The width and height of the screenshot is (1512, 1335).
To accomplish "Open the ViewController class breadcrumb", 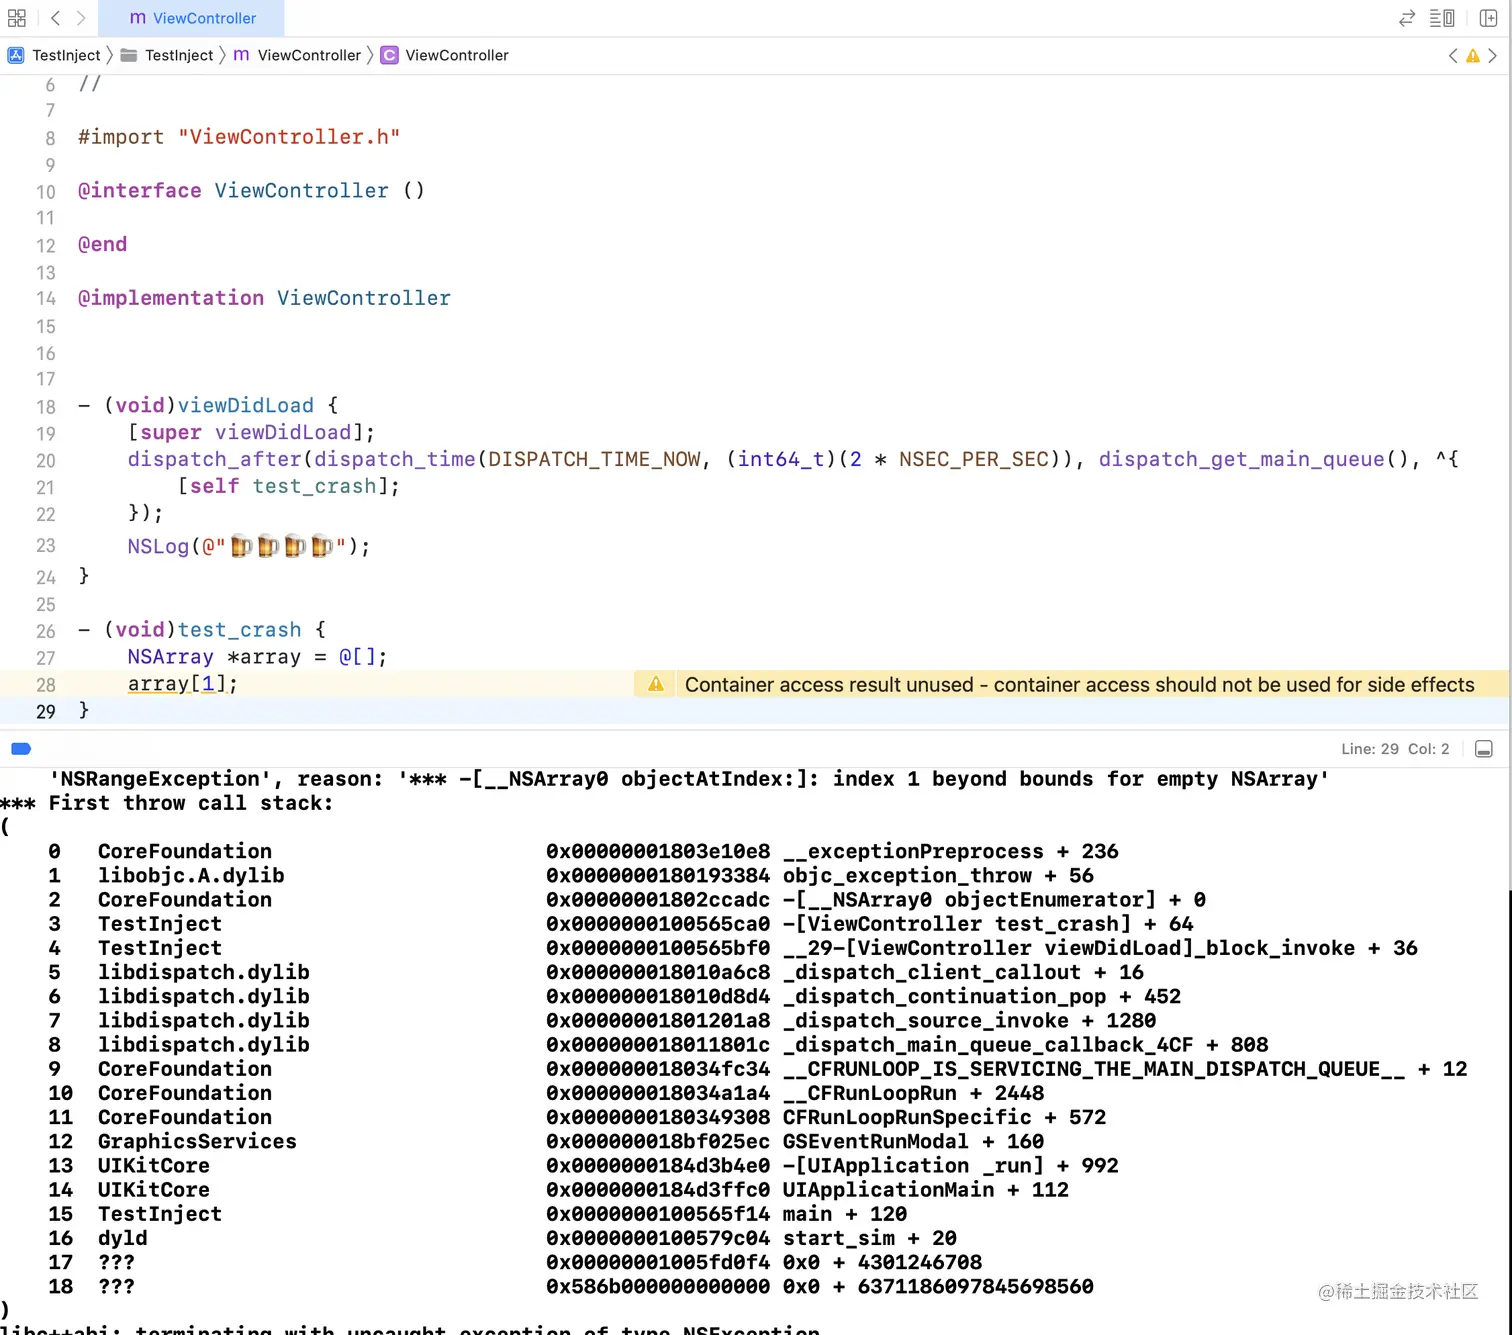I will pyautogui.click(x=445, y=55).
